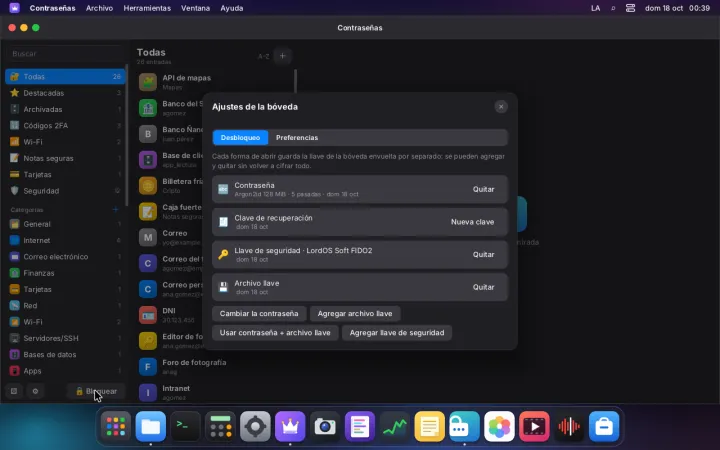Open System Settings gear in dock
Viewport: 720px width, 450px height.
(x=255, y=427)
